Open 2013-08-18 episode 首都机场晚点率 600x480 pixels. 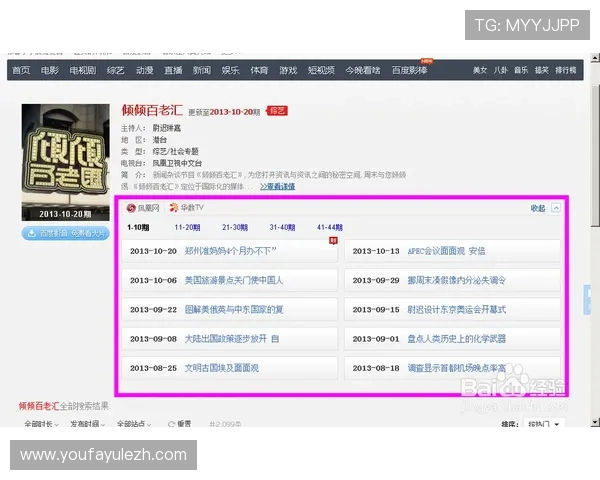point(452,368)
